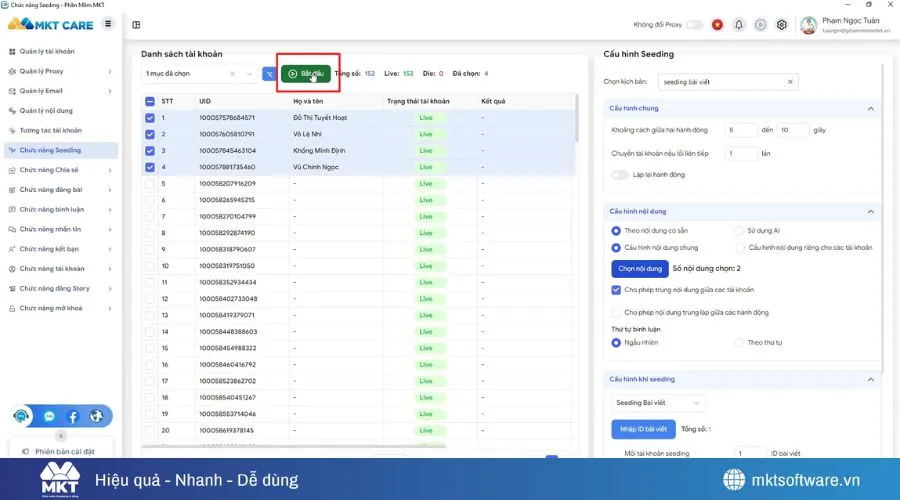Click the Chọn nội dung button
The height and width of the screenshot is (500, 900).
pos(640,269)
